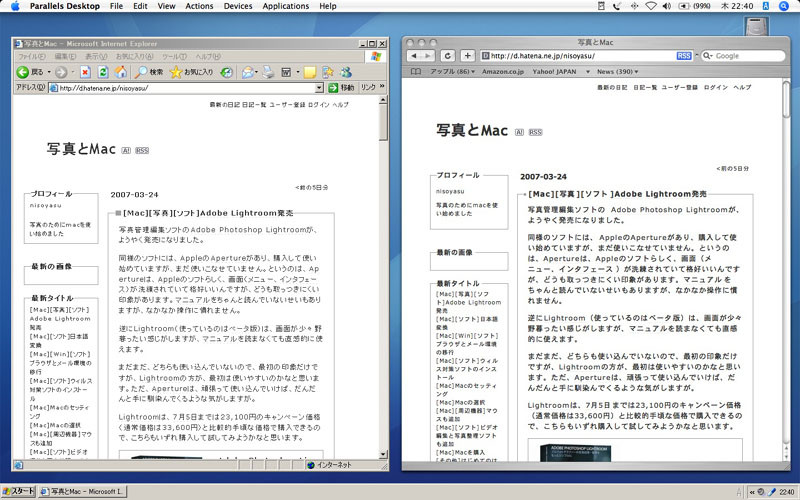Open the 表示(V) menu in Internet Explorer
800x500 pixels.
tap(96, 57)
